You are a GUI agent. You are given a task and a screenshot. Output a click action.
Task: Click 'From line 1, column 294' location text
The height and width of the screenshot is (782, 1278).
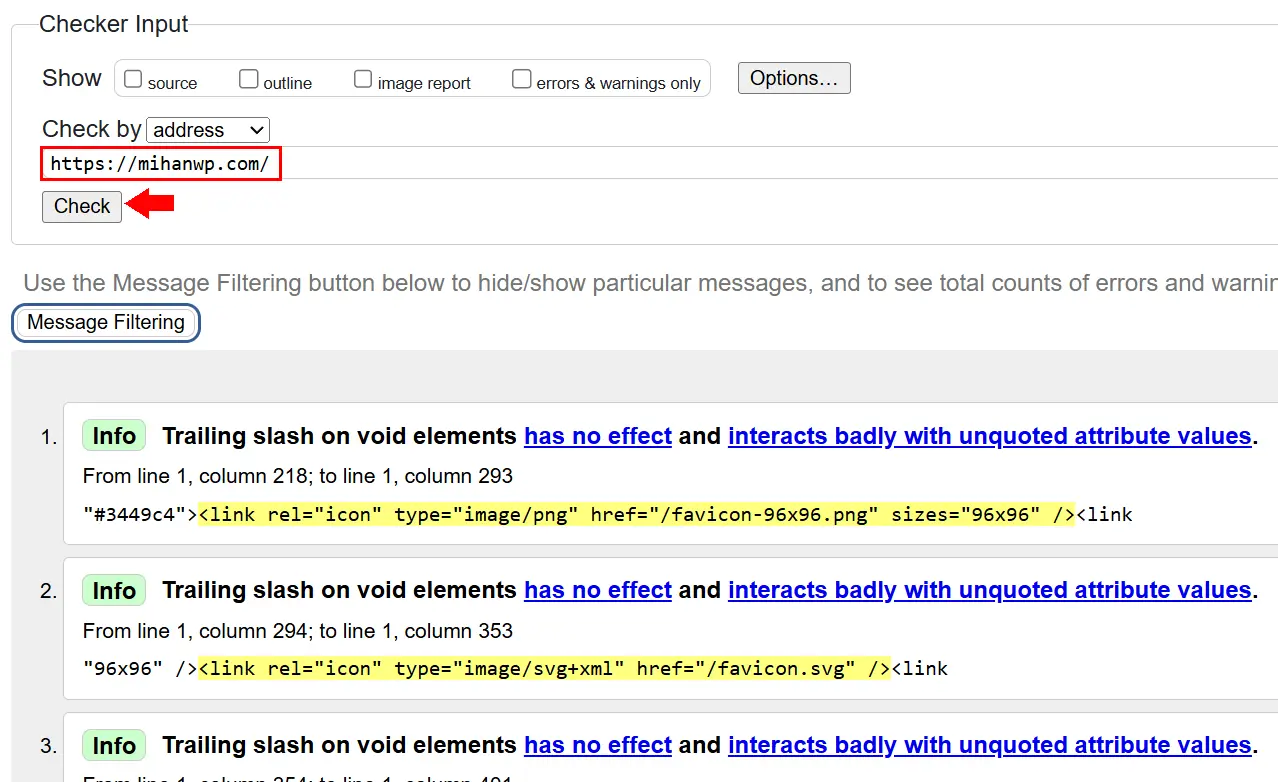tap(298, 631)
